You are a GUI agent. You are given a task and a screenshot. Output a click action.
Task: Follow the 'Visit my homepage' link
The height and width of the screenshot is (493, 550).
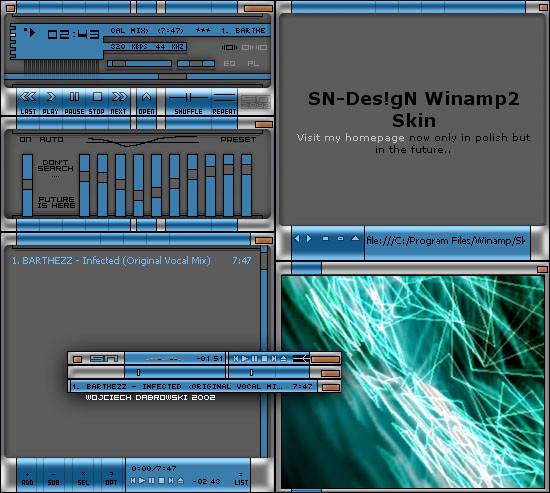click(x=350, y=138)
